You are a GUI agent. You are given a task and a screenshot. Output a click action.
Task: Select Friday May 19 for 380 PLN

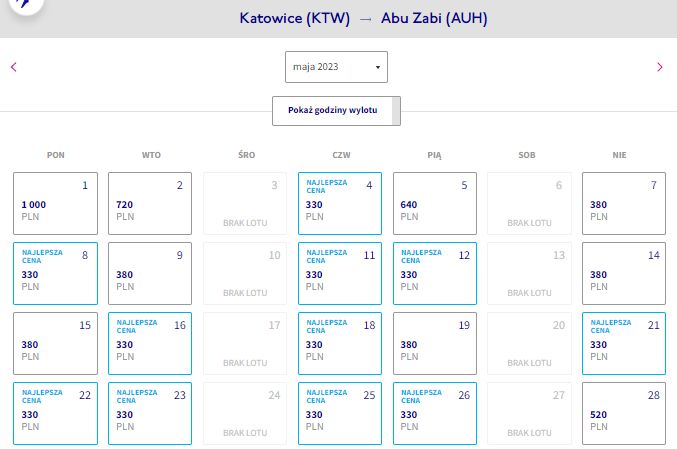tap(435, 343)
